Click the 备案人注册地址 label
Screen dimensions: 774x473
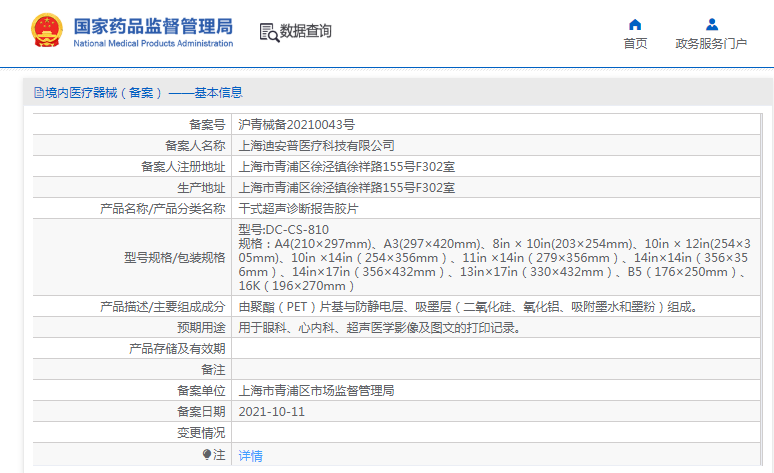click(183, 167)
